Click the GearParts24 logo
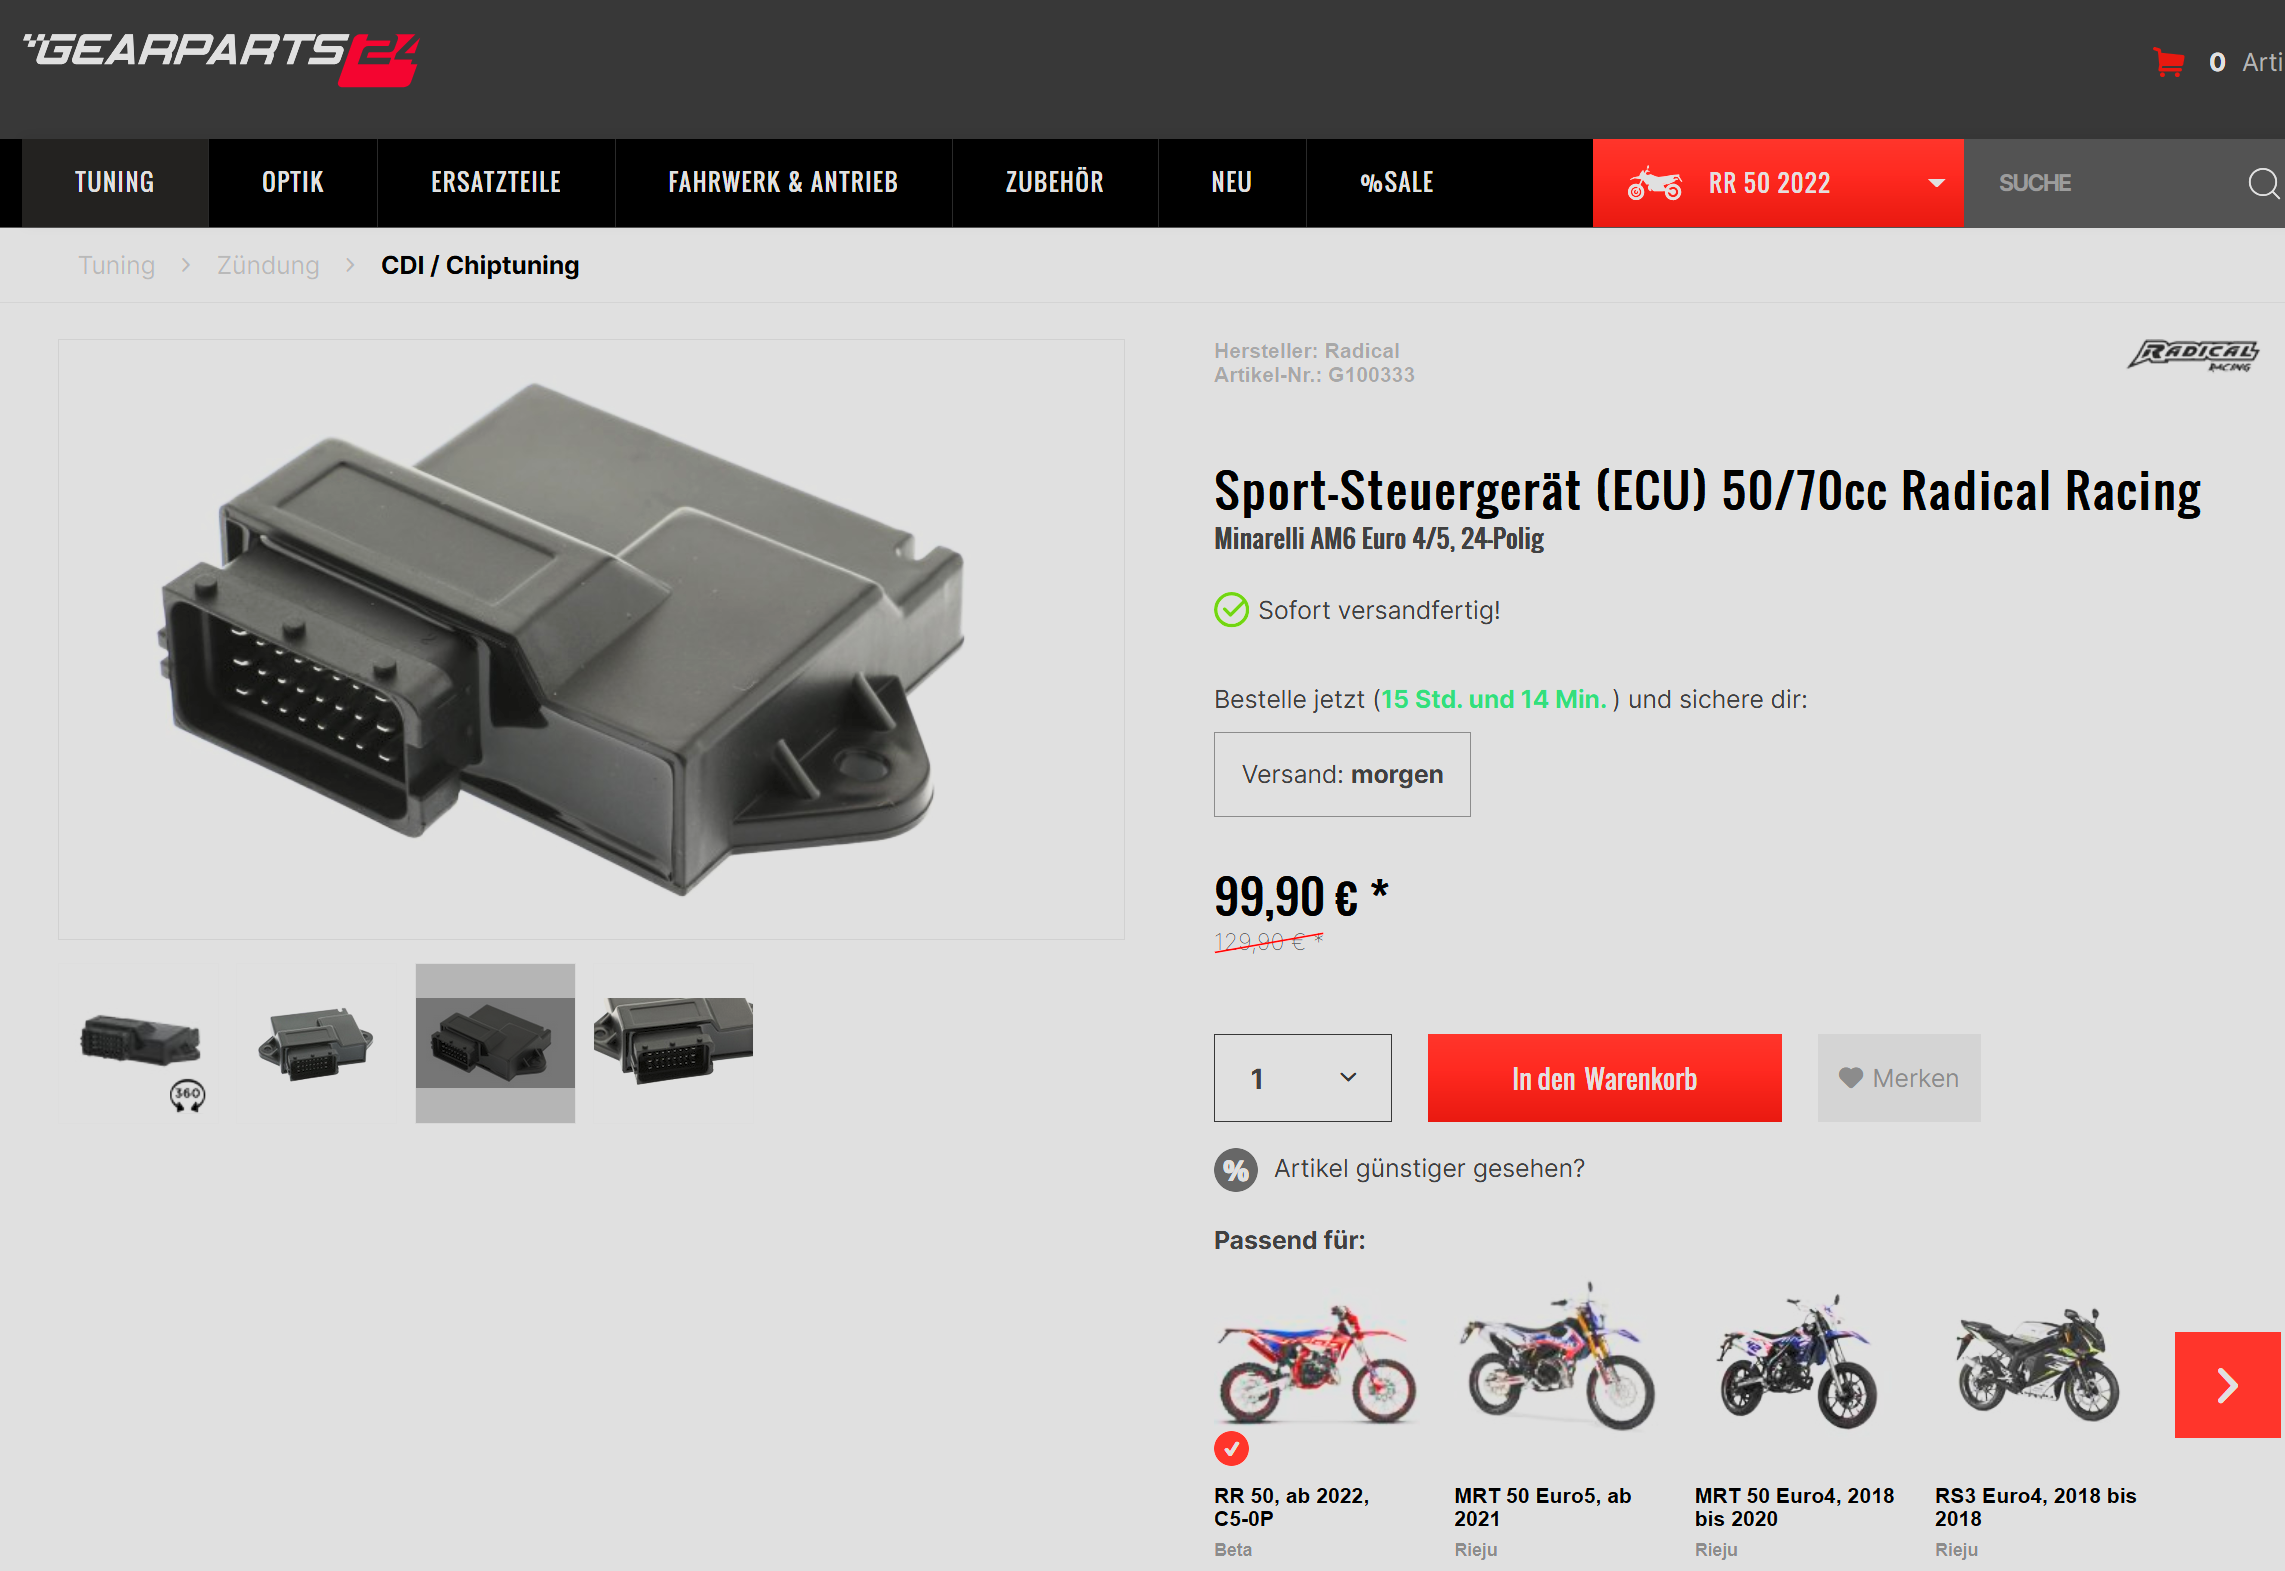 (x=221, y=59)
